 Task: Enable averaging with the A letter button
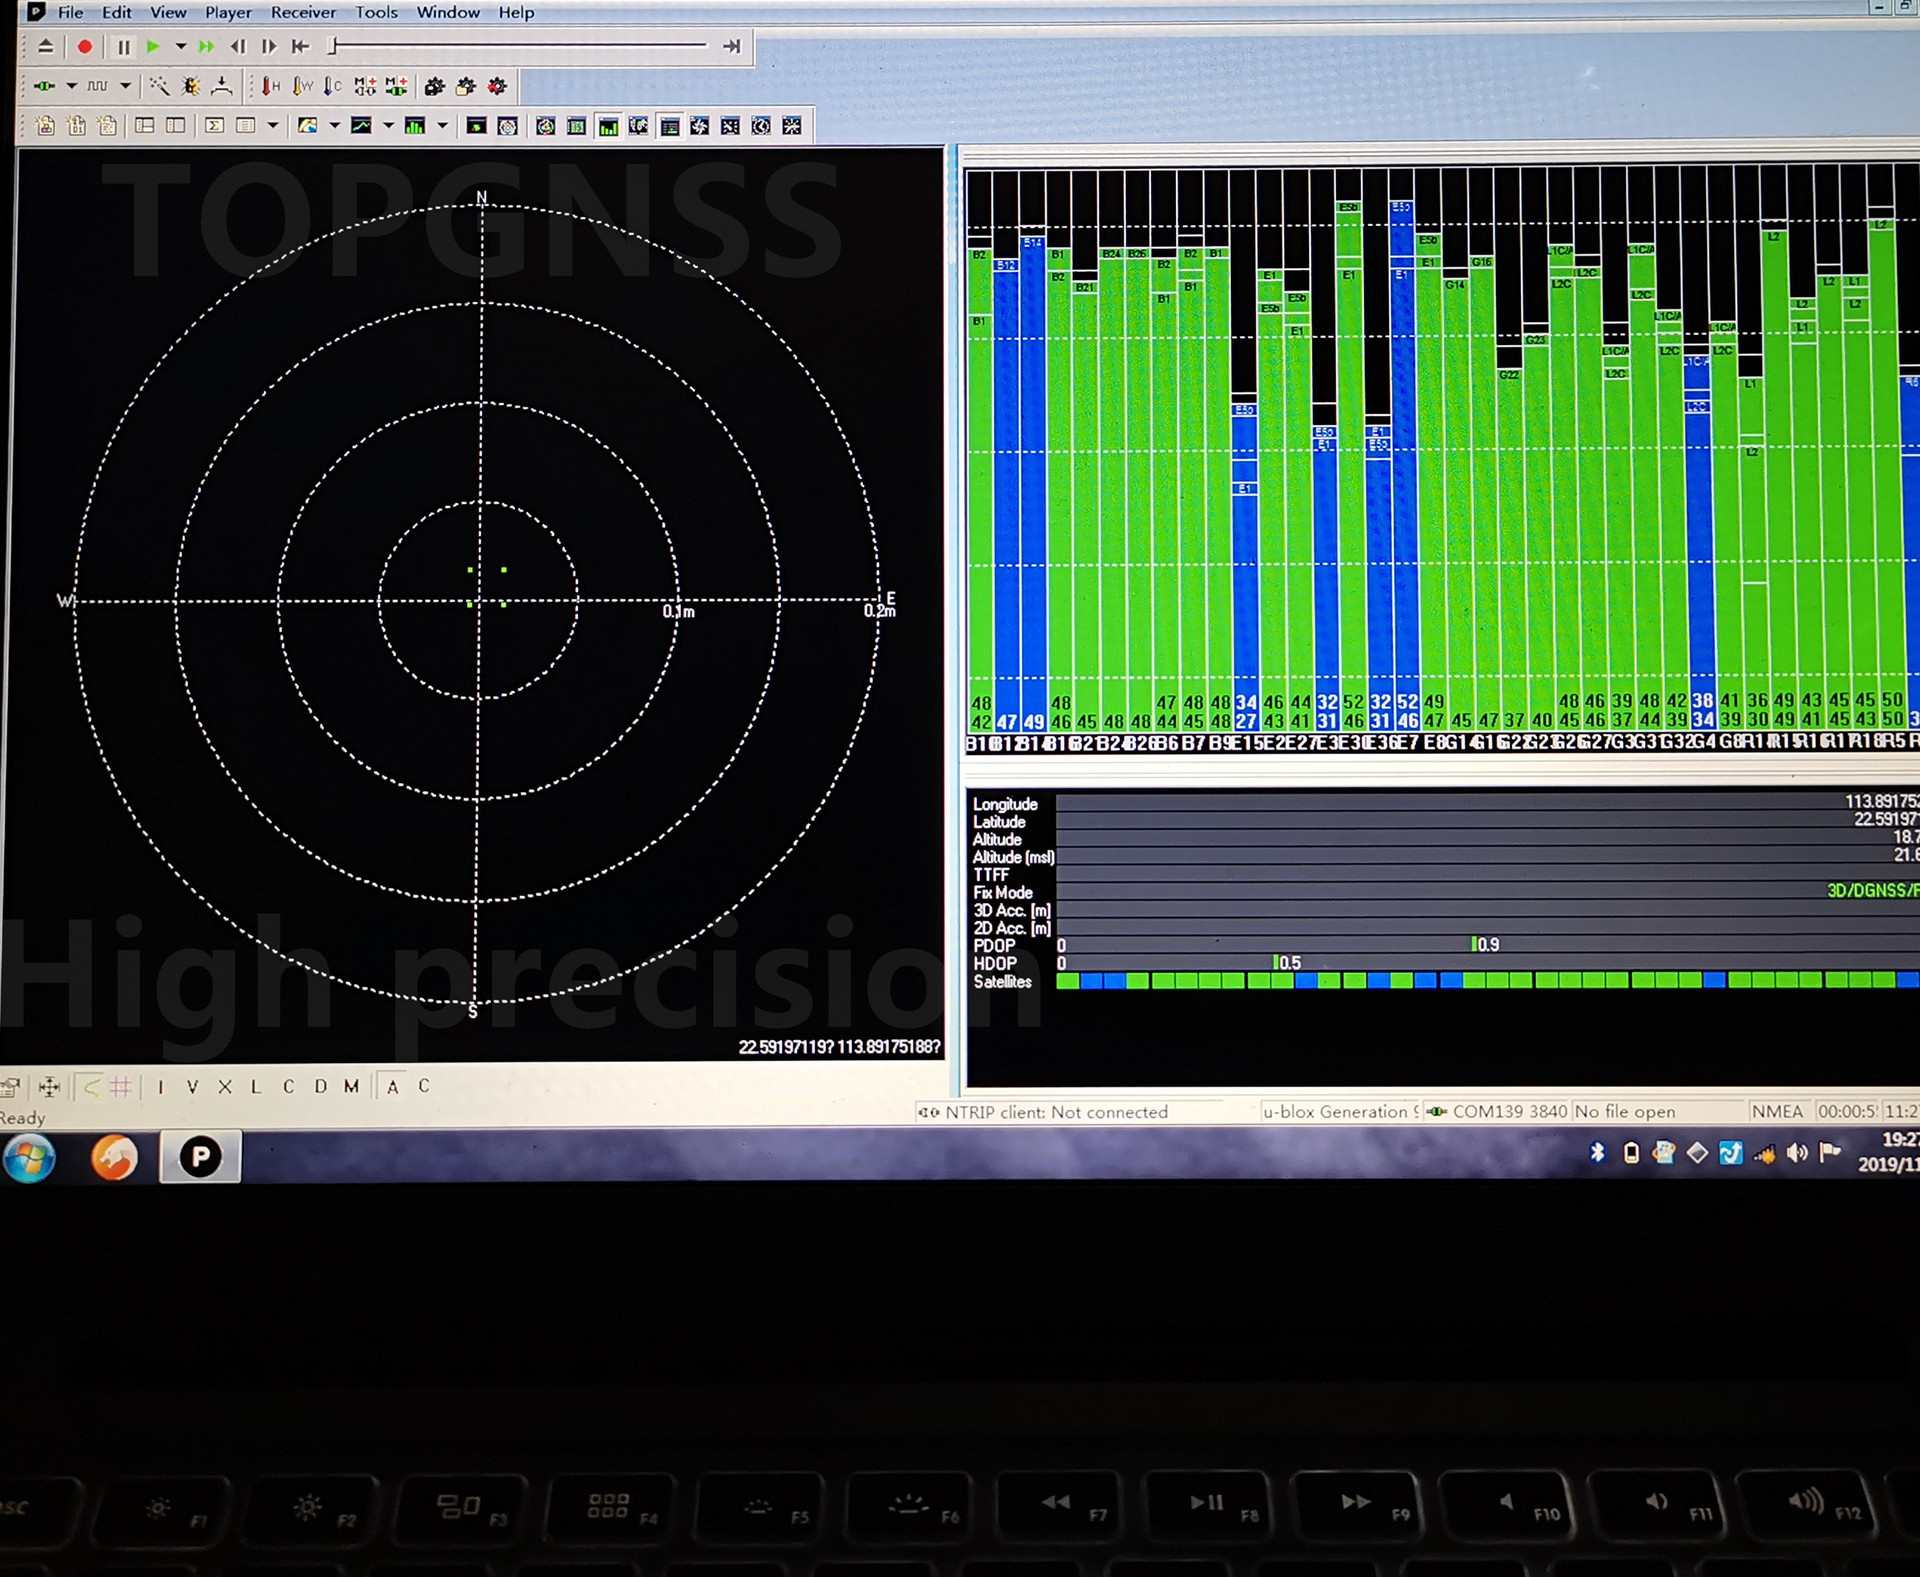(x=394, y=1086)
